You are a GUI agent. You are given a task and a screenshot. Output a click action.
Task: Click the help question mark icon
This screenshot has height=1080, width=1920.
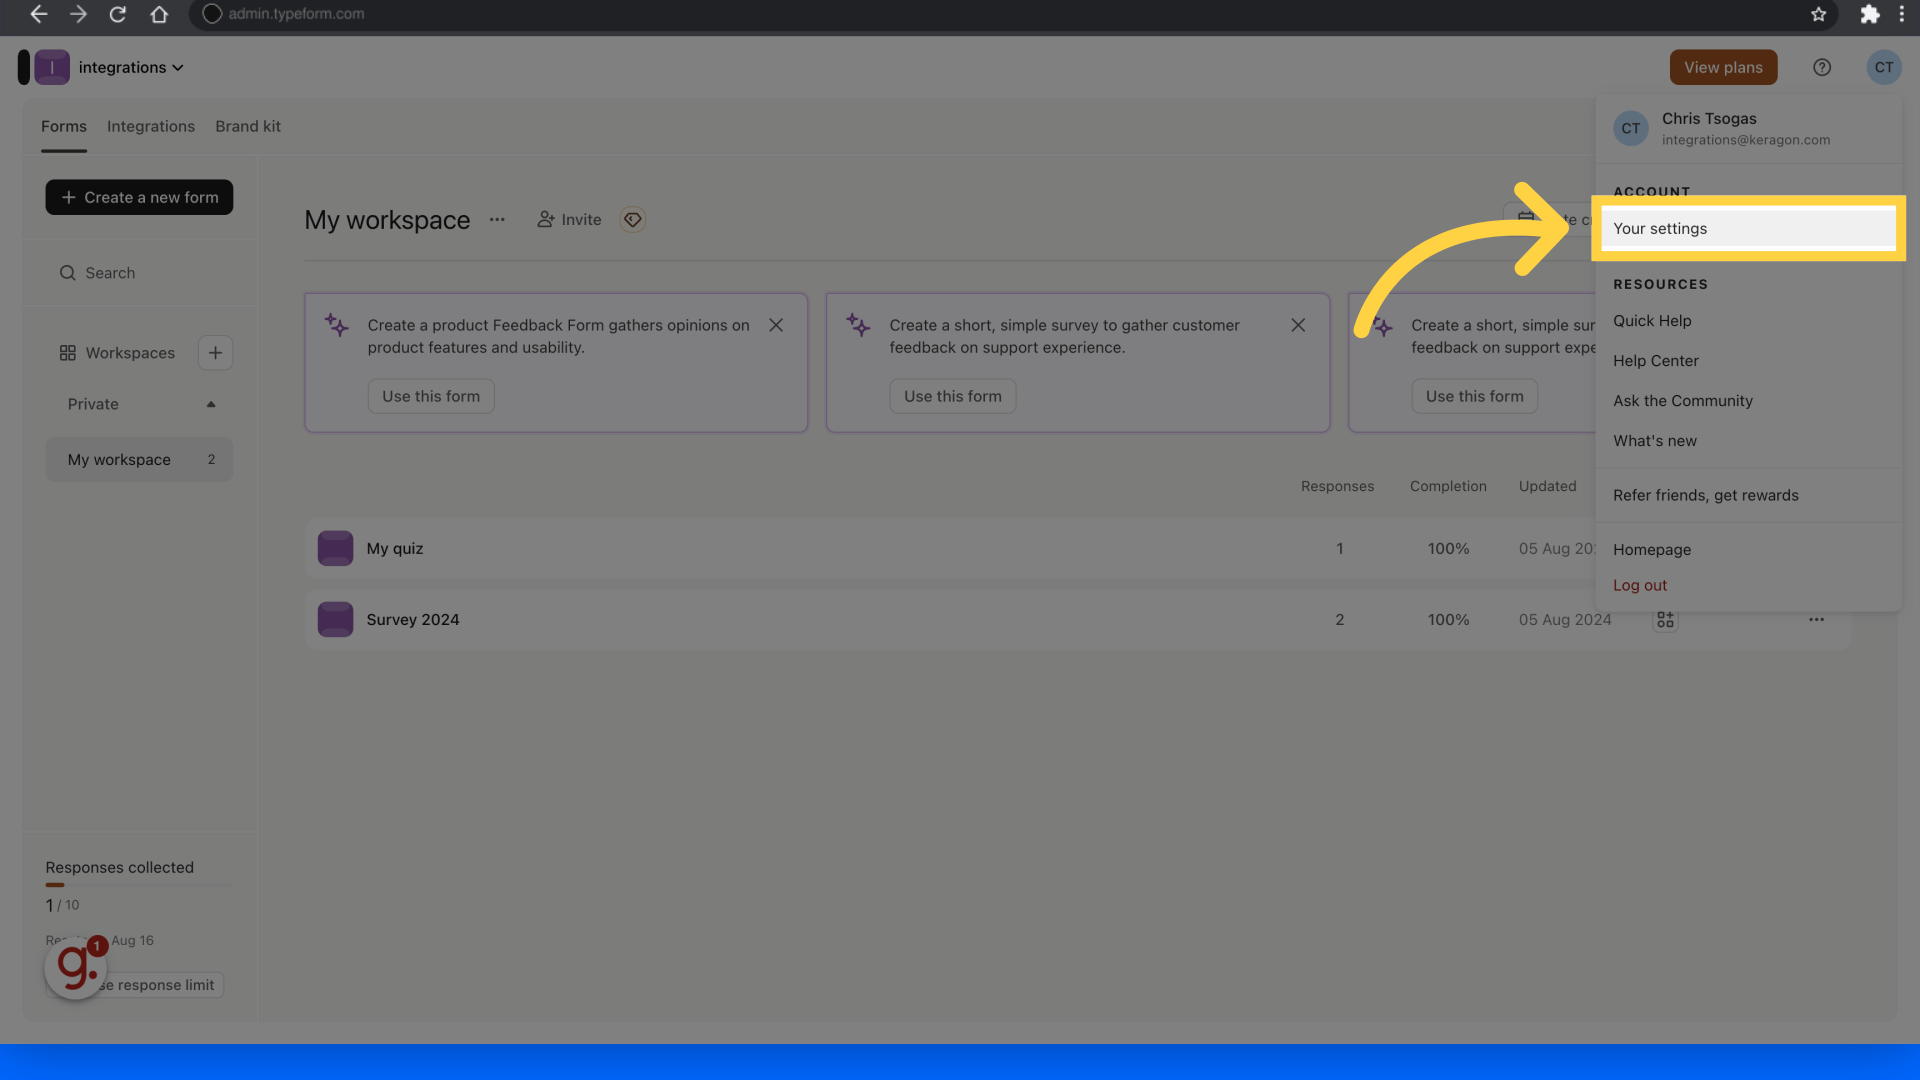click(1821, 67)
